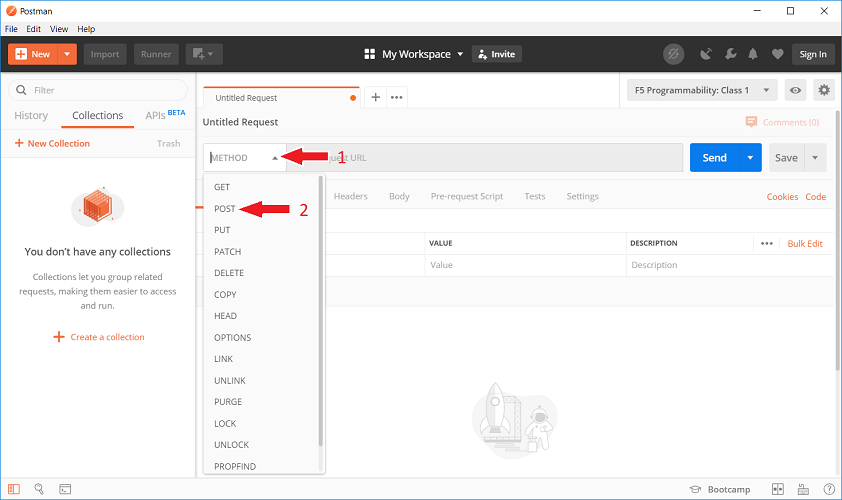Image resolution: width=842 pixels, height=500 pixels.
Task: Click the New button plus icon
Action: (21, 54)
